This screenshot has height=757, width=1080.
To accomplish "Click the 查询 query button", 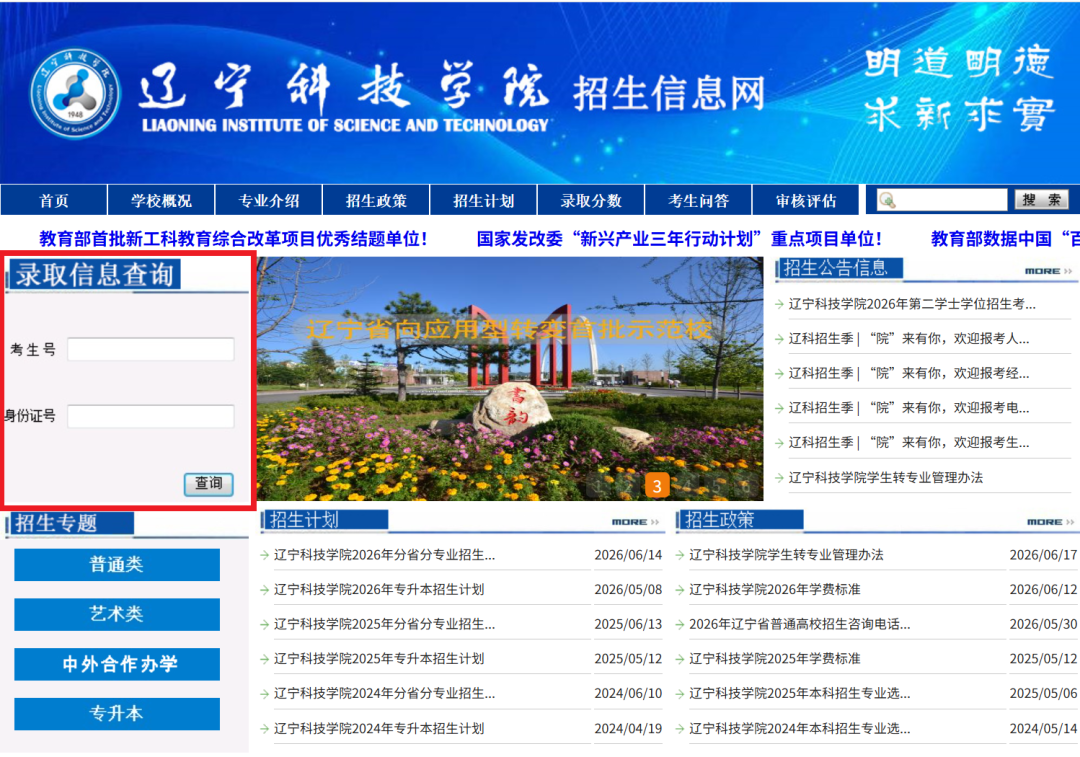I will tap(209, 484).
